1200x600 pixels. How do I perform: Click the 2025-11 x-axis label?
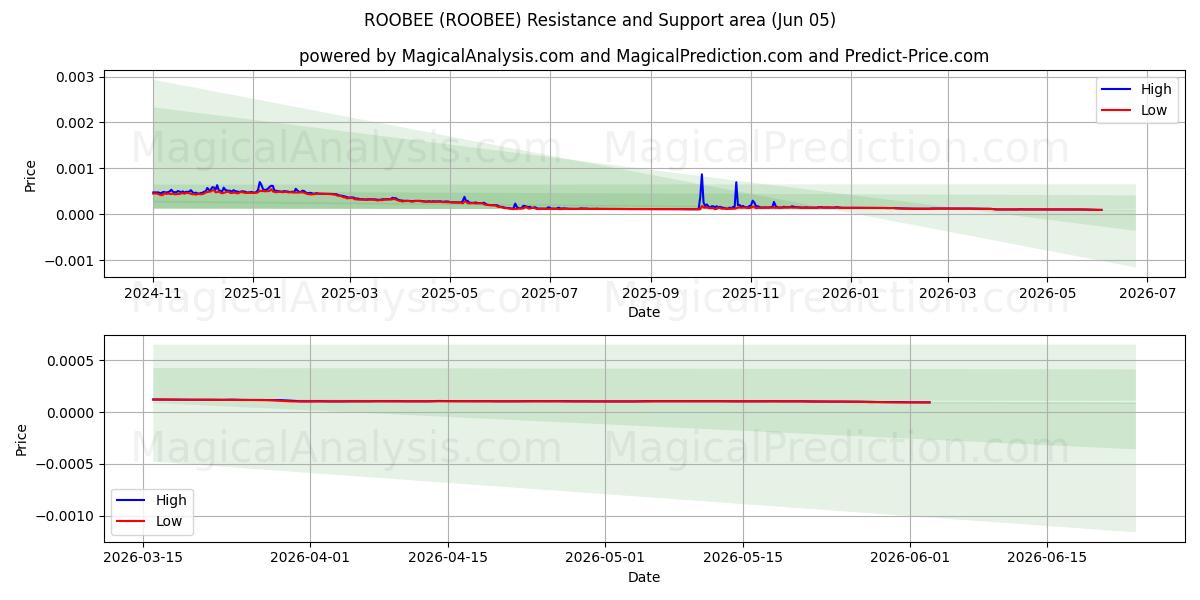[x=750, y=294]
